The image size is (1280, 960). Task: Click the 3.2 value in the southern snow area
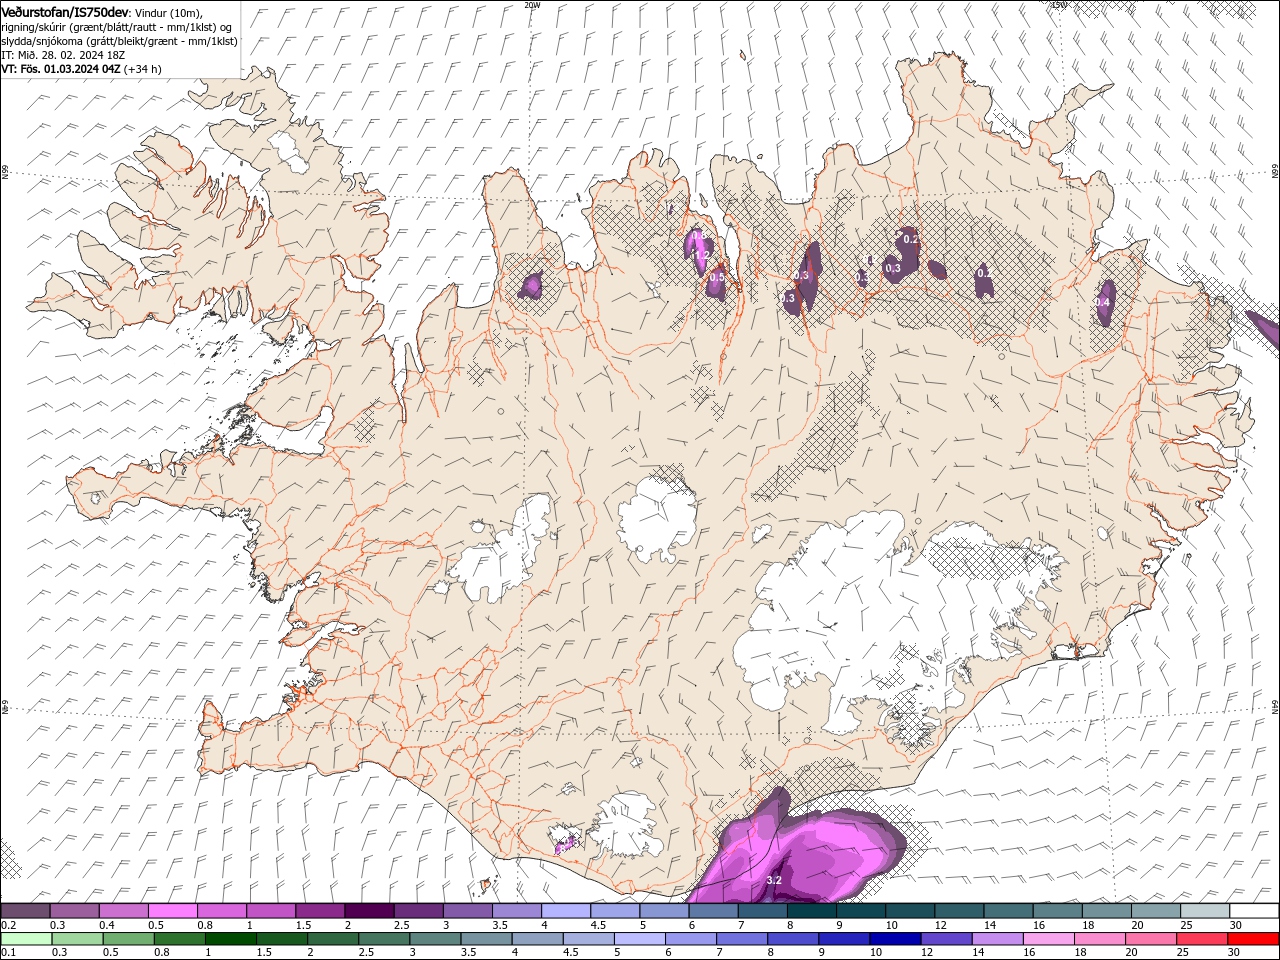pyautogui.click(x=774, y=881)
